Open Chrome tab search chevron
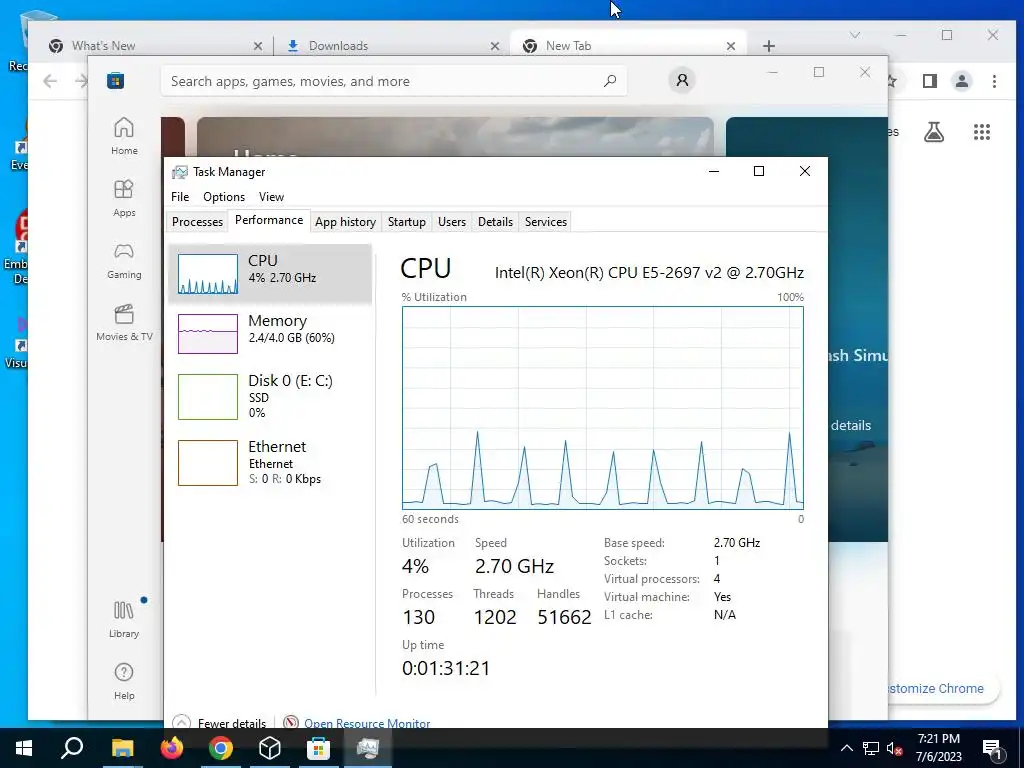The image size is (1024, 768). (x=855, y=35)
